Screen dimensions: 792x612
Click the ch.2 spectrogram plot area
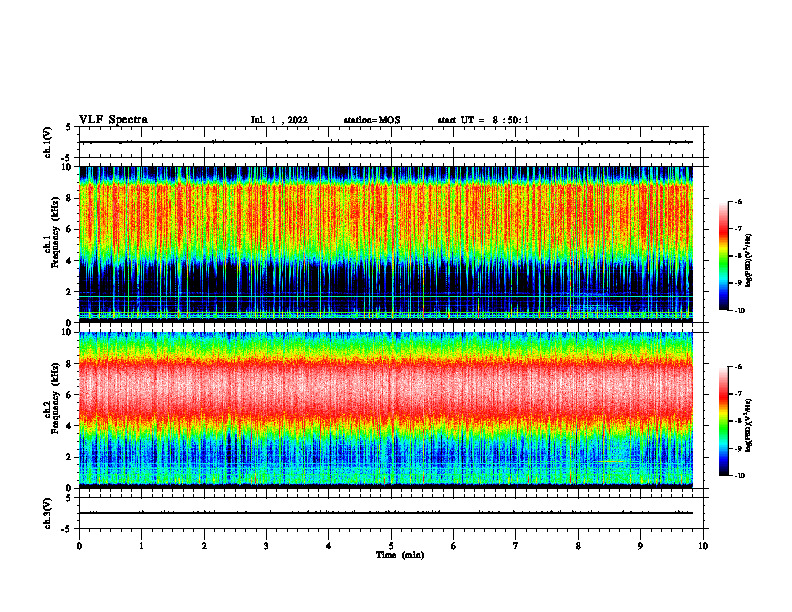click(386, 410)
